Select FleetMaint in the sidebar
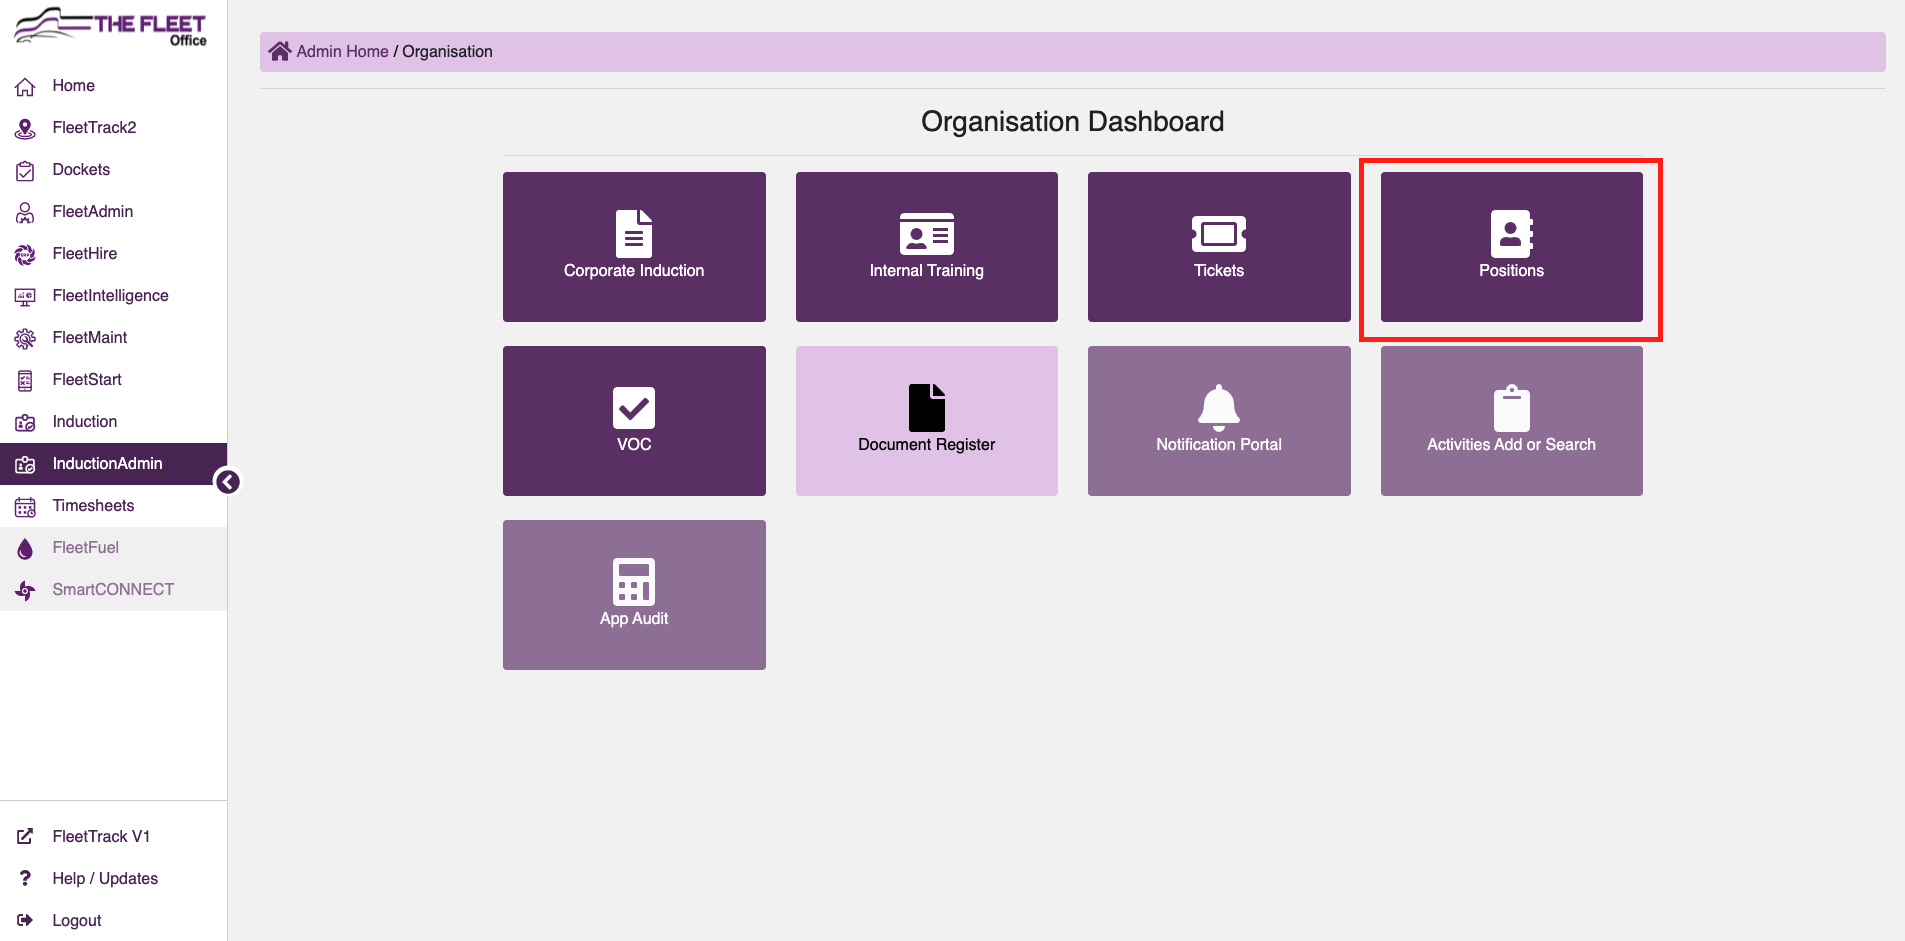Viewport: 1905px width, 941px height. pyautogui.click(x=113, y=338)
